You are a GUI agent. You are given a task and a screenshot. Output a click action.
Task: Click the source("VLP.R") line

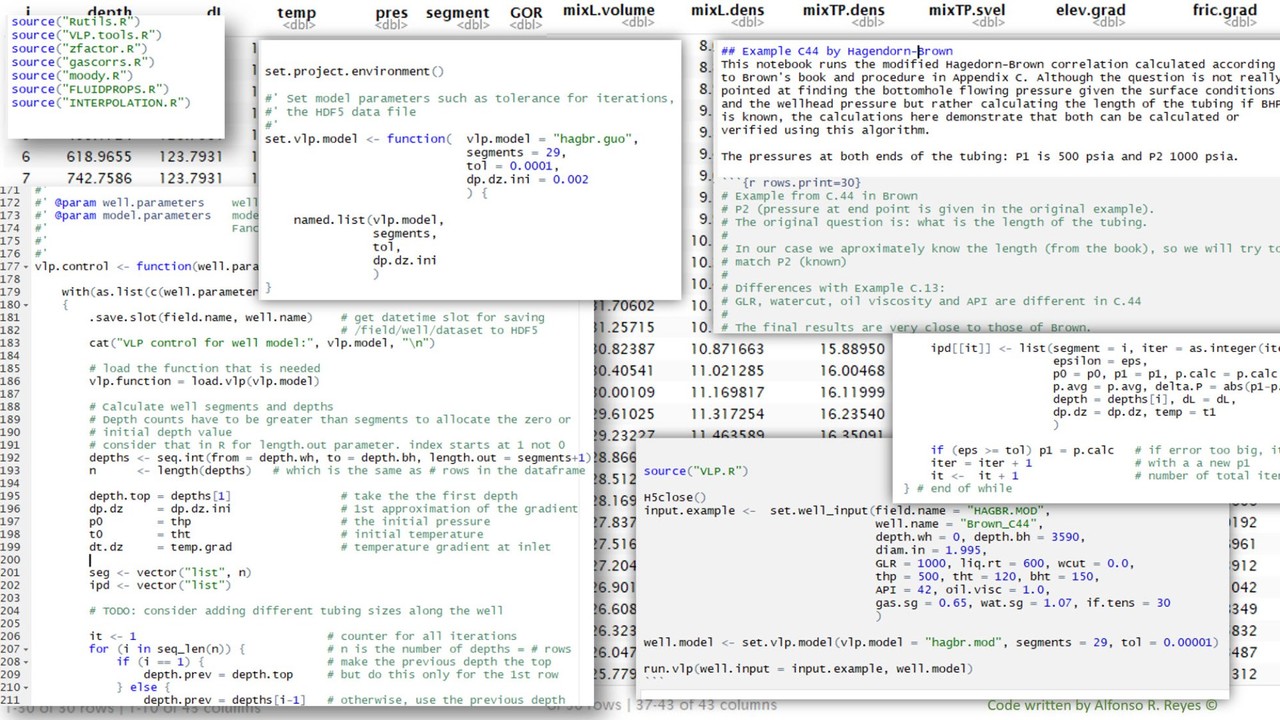click(695, 471)
